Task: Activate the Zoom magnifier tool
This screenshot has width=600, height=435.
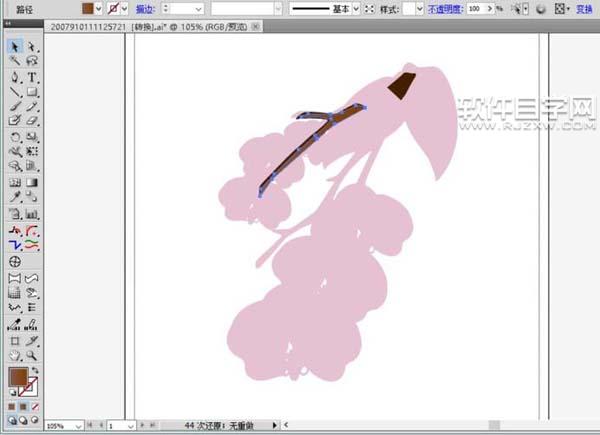Action: click(32, 355)
